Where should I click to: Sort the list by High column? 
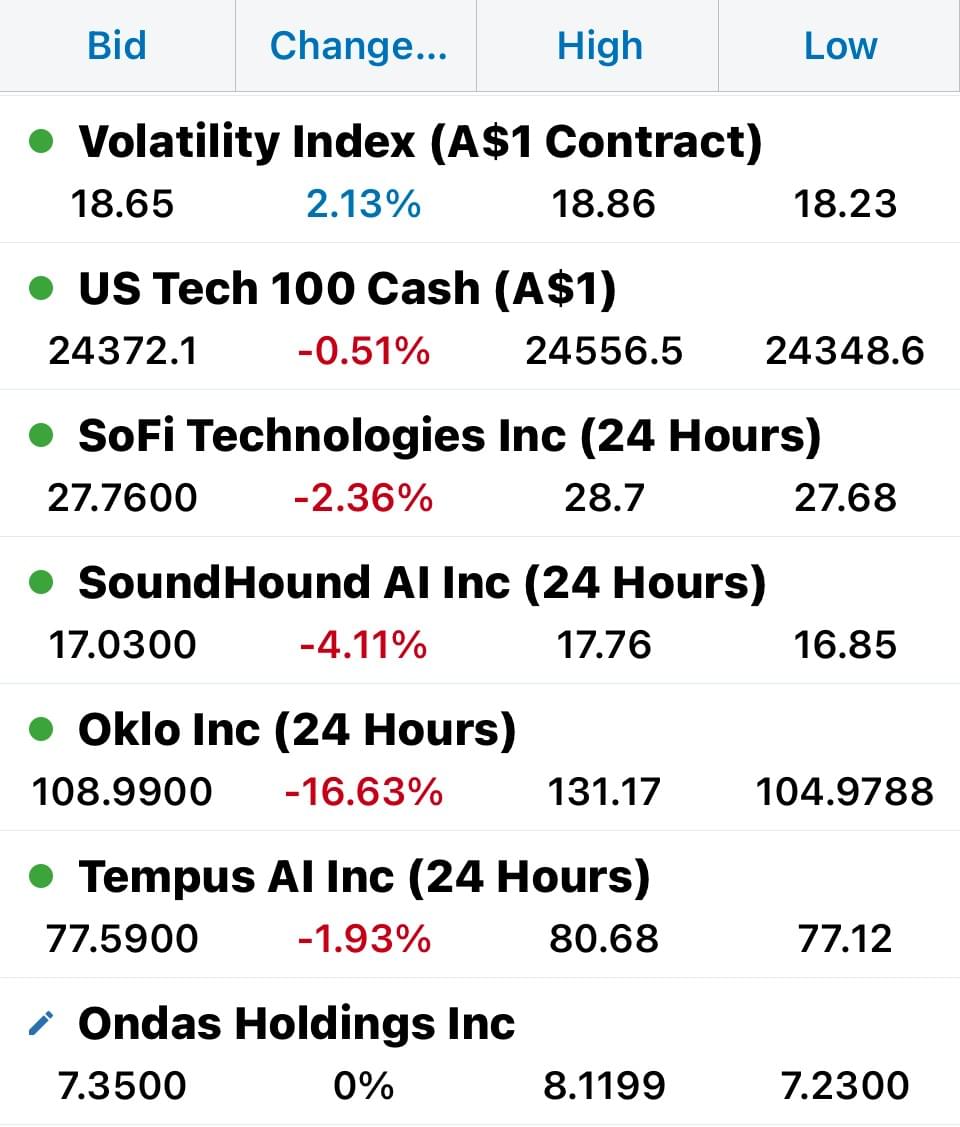[x=598, y=45]
